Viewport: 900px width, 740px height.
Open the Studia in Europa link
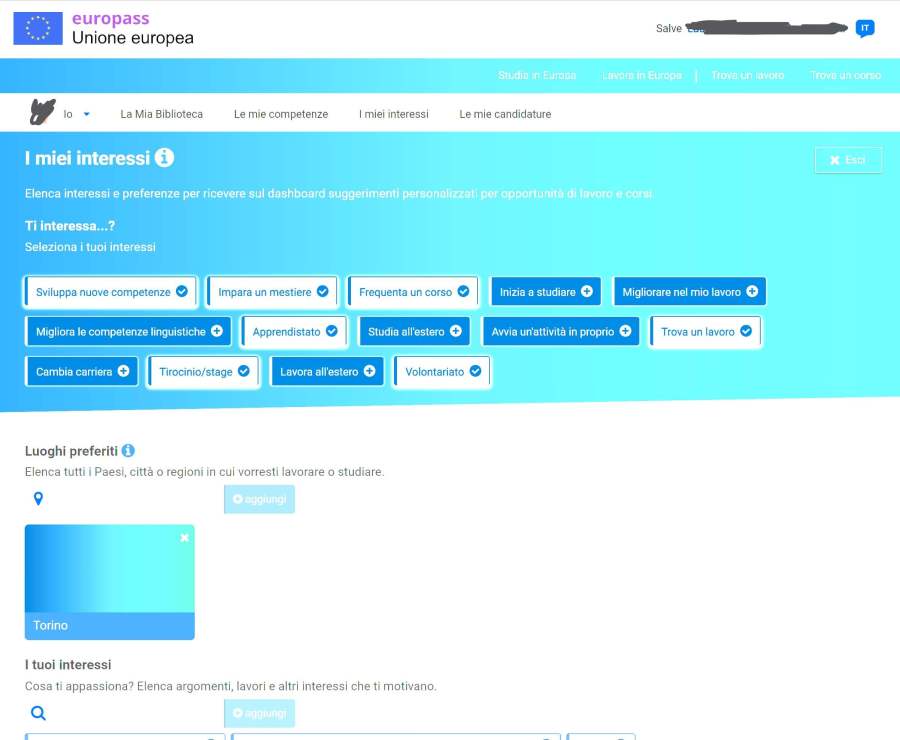537,75
